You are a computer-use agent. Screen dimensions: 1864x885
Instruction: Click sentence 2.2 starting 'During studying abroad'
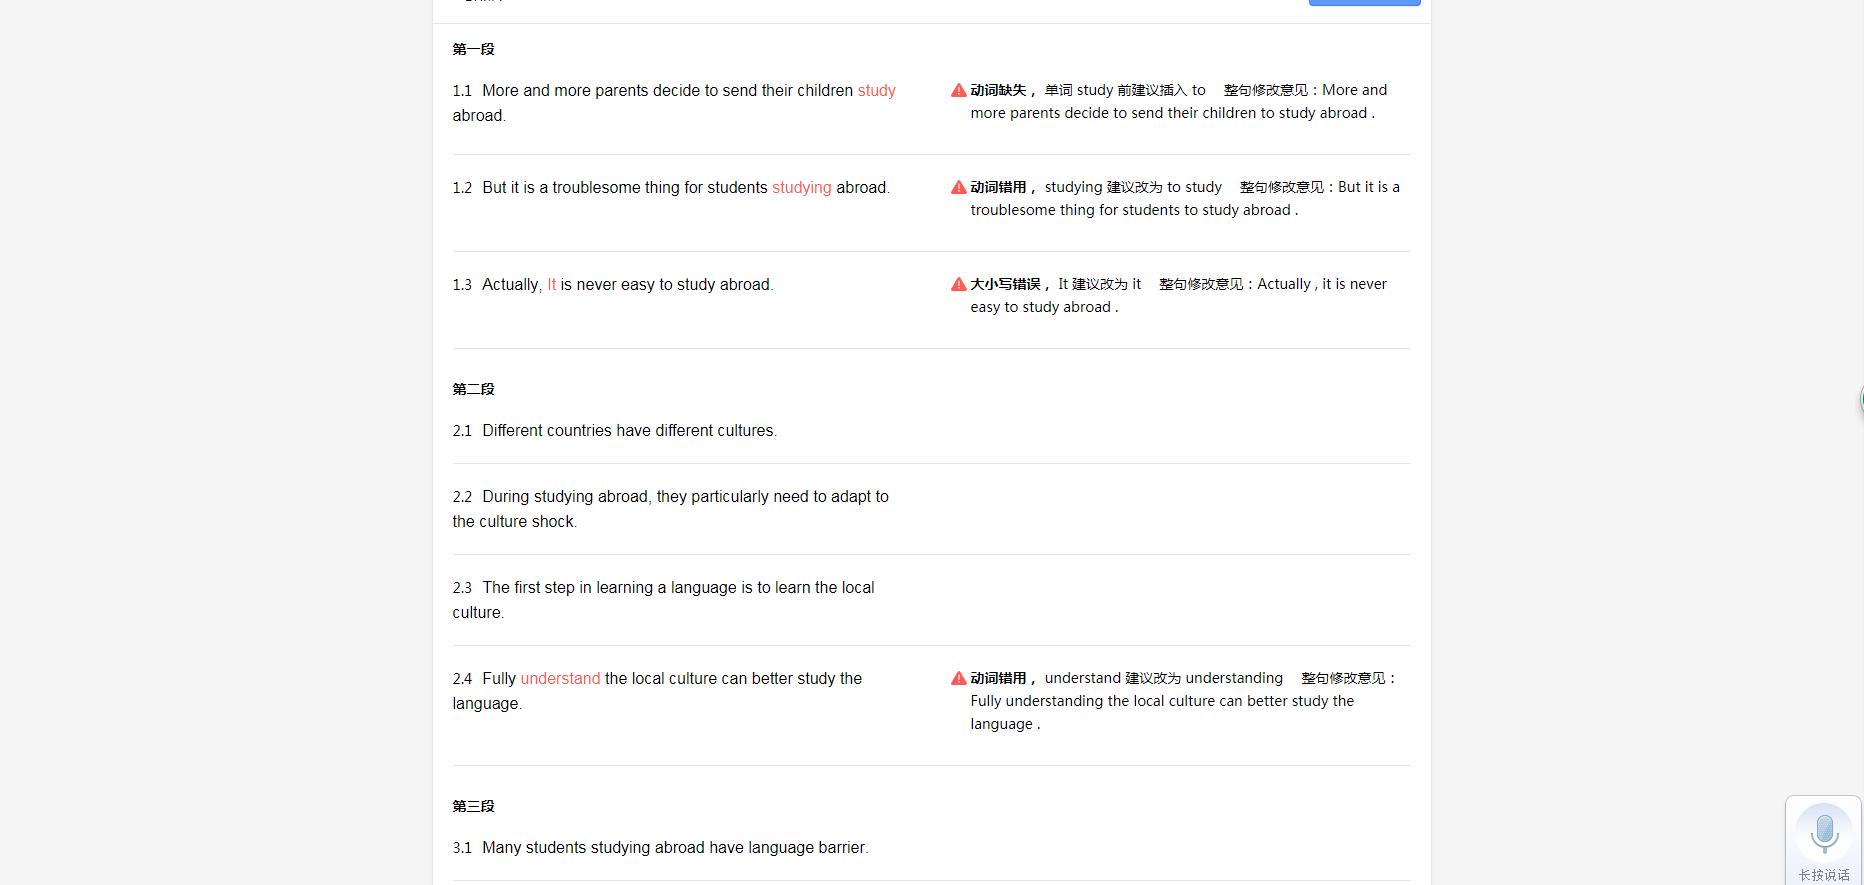(x=670, y=508)
